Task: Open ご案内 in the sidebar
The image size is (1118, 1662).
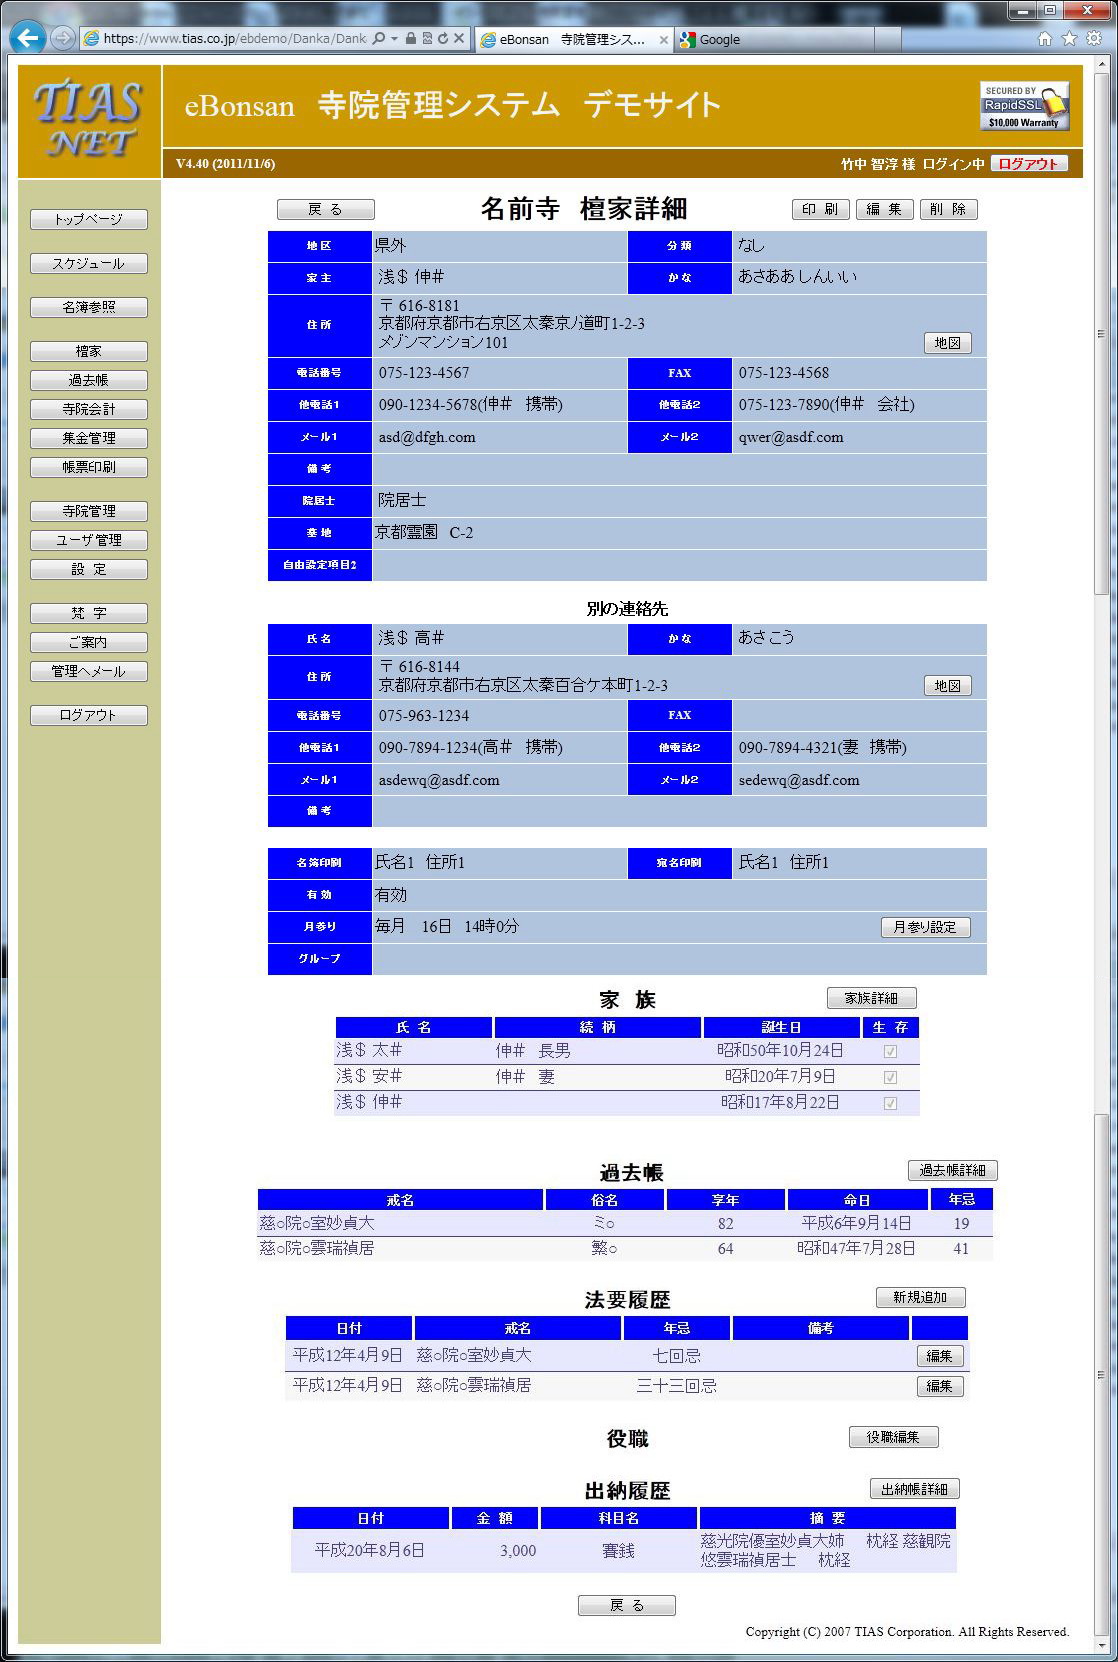Action: click(x=89, y=642)
